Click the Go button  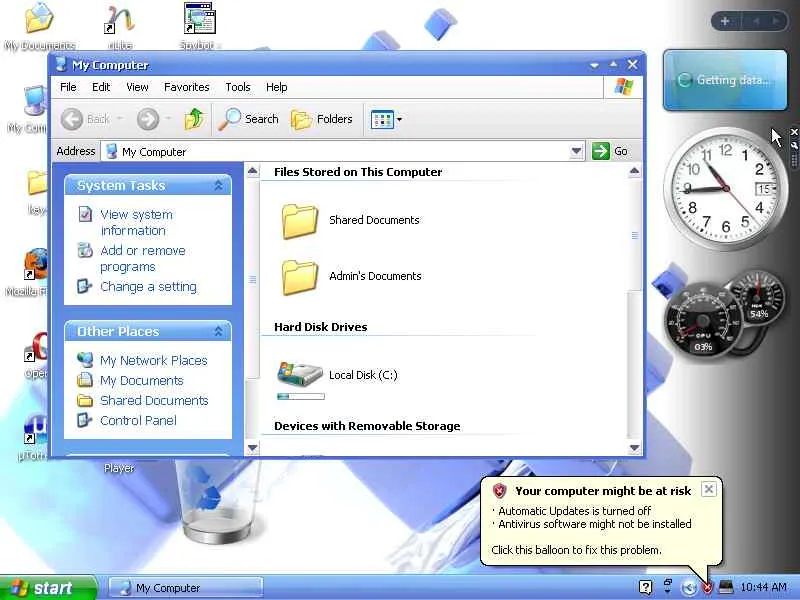pyautogui.click(x=610, y=151)
